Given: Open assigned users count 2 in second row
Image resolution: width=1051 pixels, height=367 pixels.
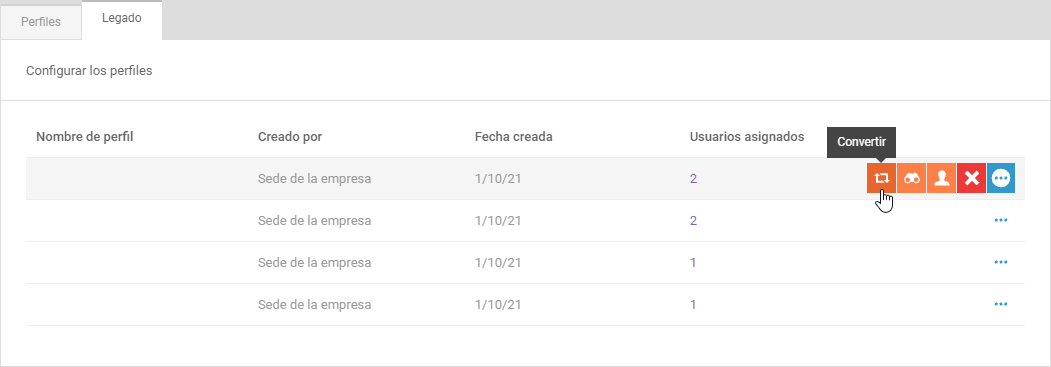Looking at the screenshot, I should point(694,220).
